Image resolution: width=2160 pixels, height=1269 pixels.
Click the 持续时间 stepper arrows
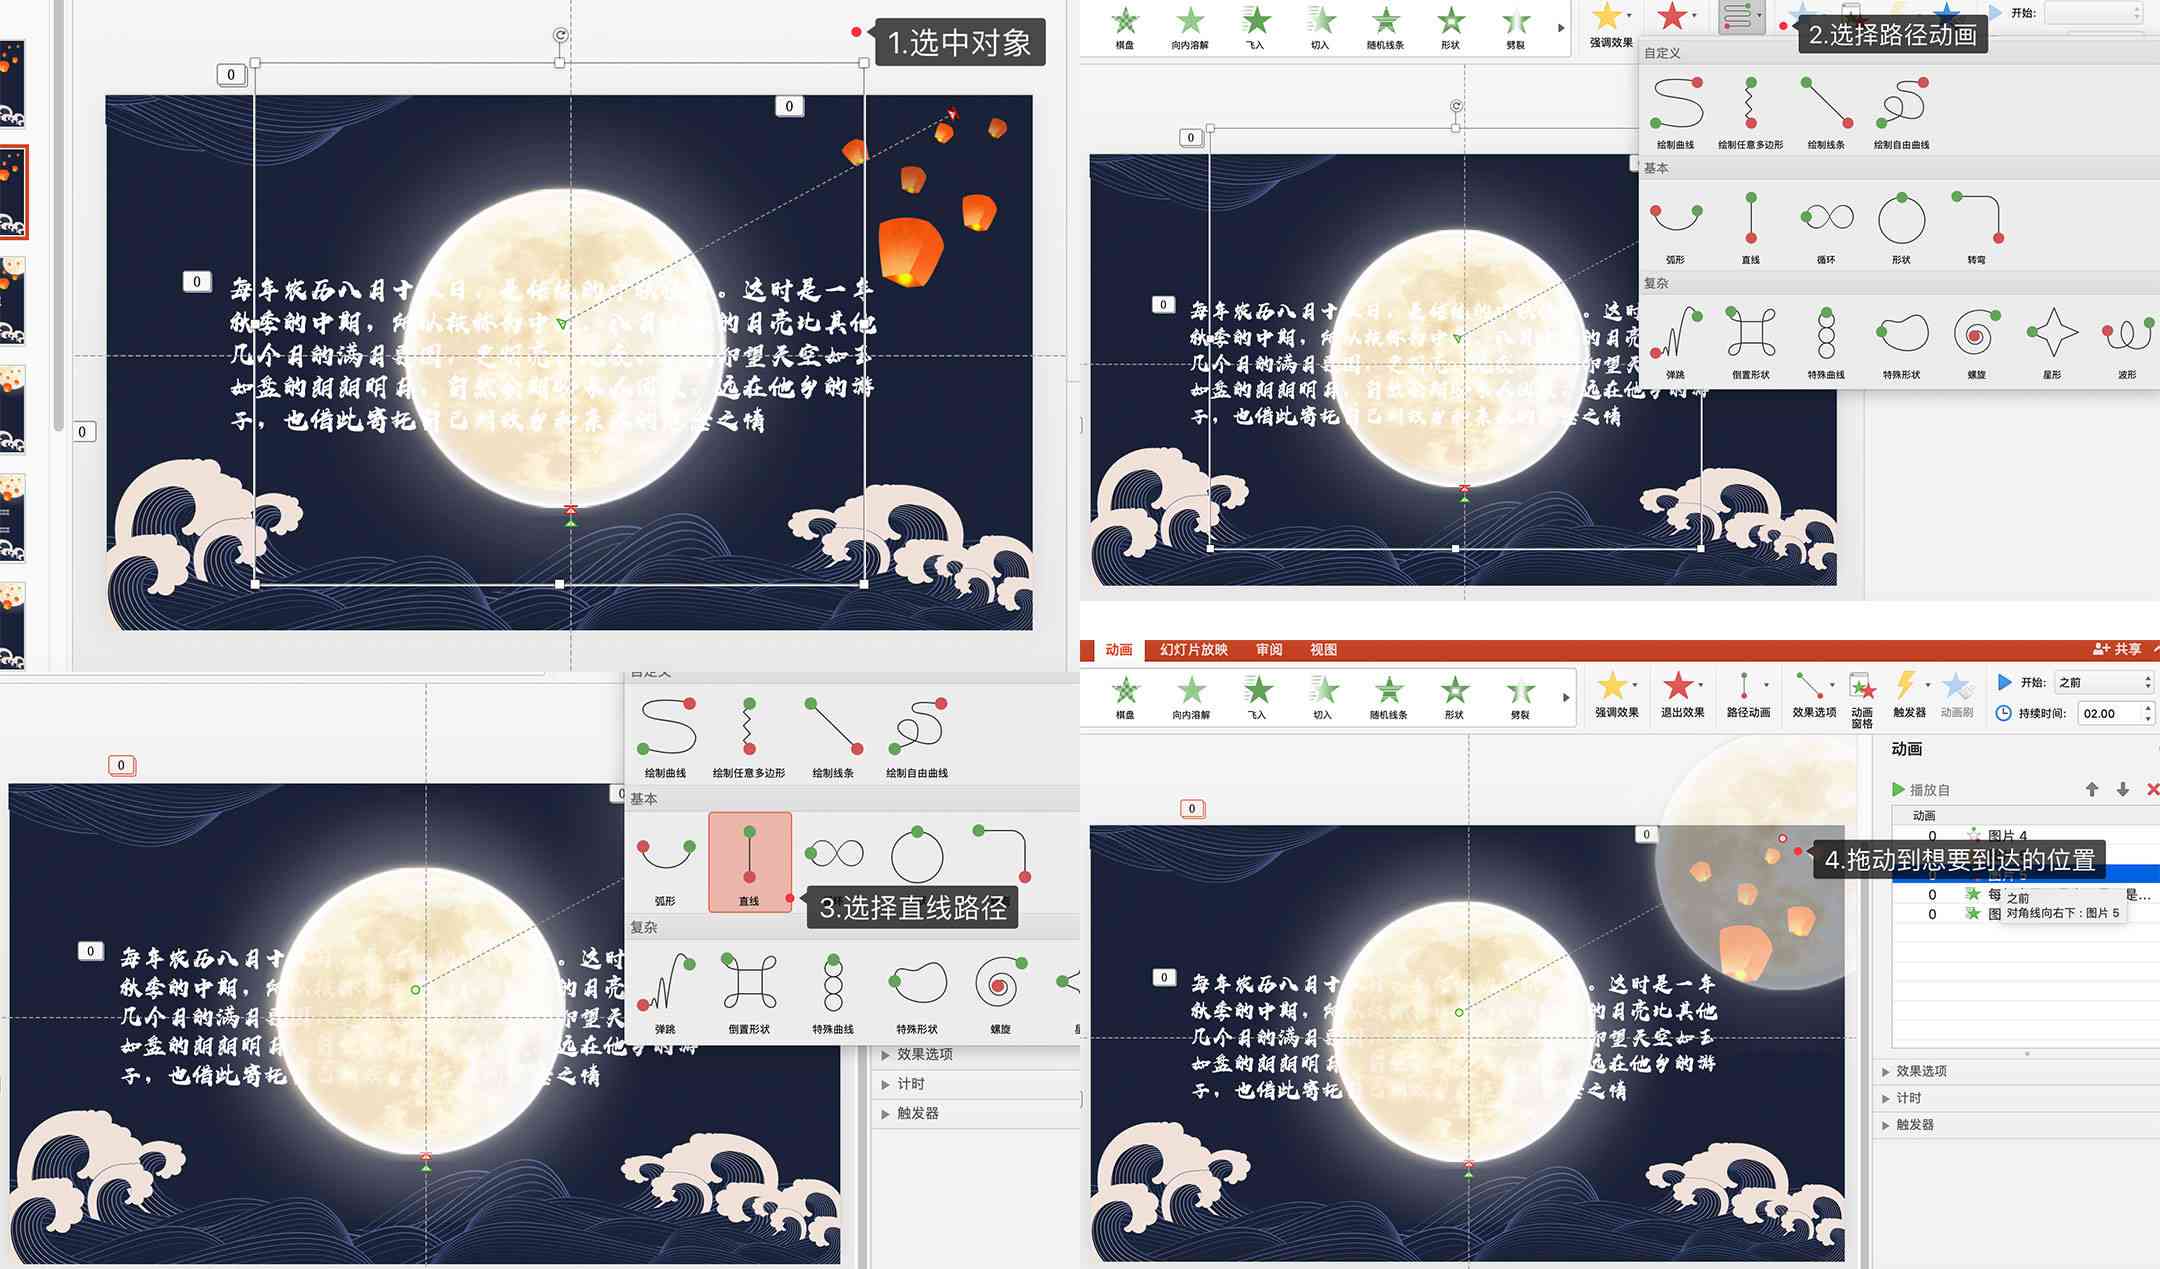click(x=2147, y=713)
